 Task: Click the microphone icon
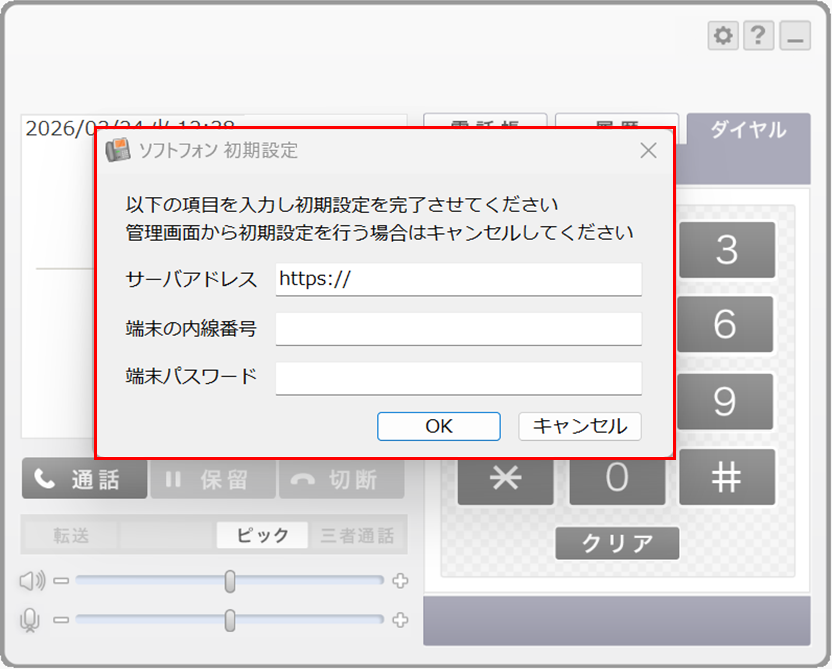point(31,620)
